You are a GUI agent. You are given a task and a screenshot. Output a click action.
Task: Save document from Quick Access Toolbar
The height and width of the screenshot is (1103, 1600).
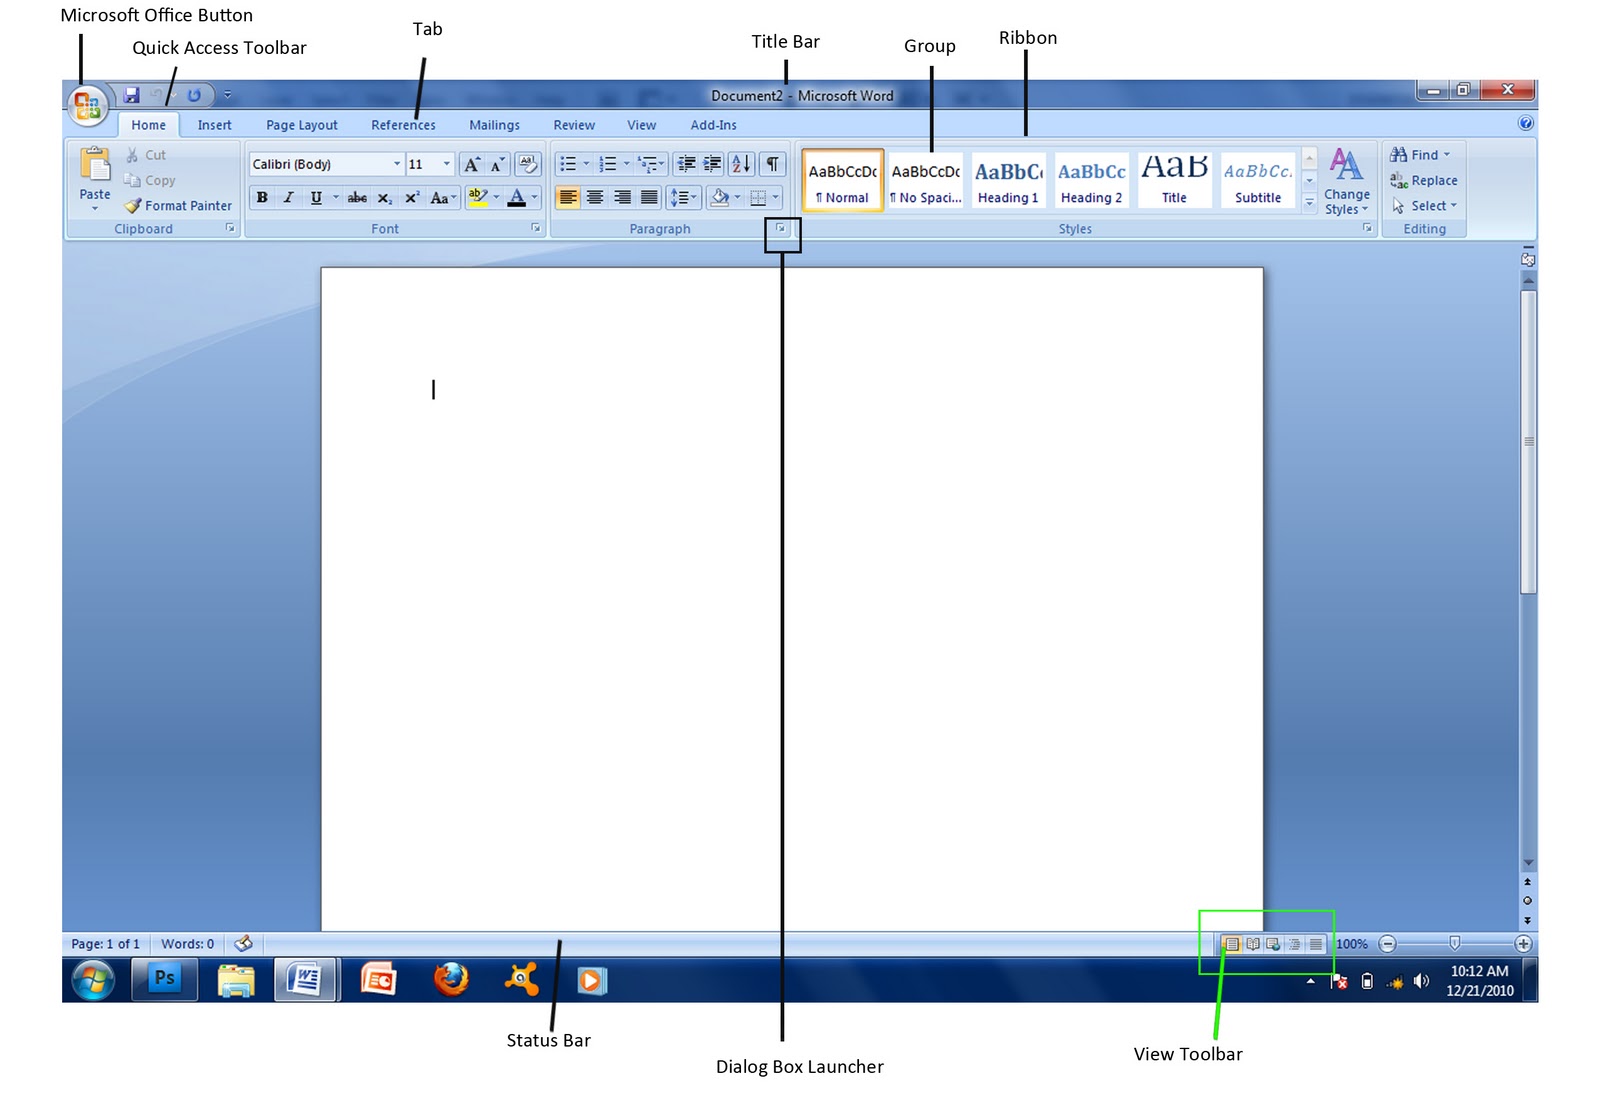pyautogui.click(x=131, y=95)
